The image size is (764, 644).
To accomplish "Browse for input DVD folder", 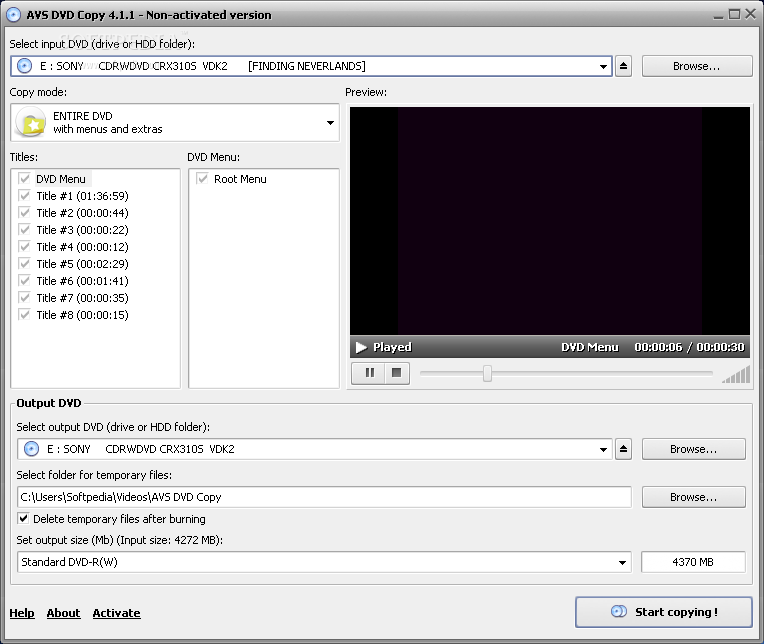I will [x=697, y=66].
